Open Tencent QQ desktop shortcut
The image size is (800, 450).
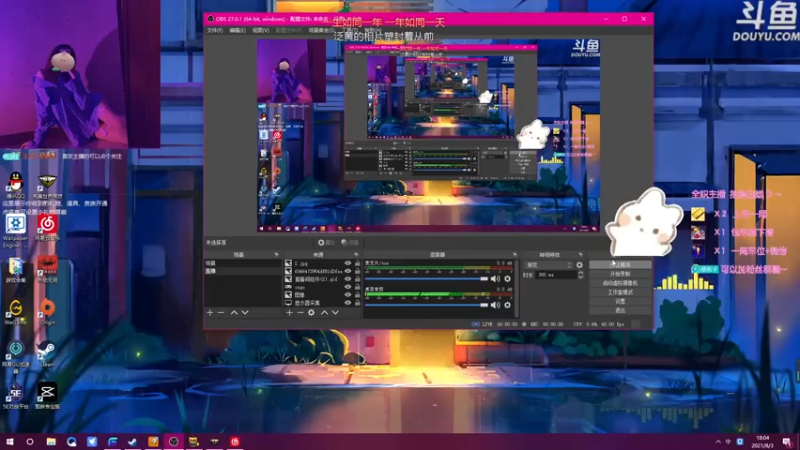tap(16, 185)
